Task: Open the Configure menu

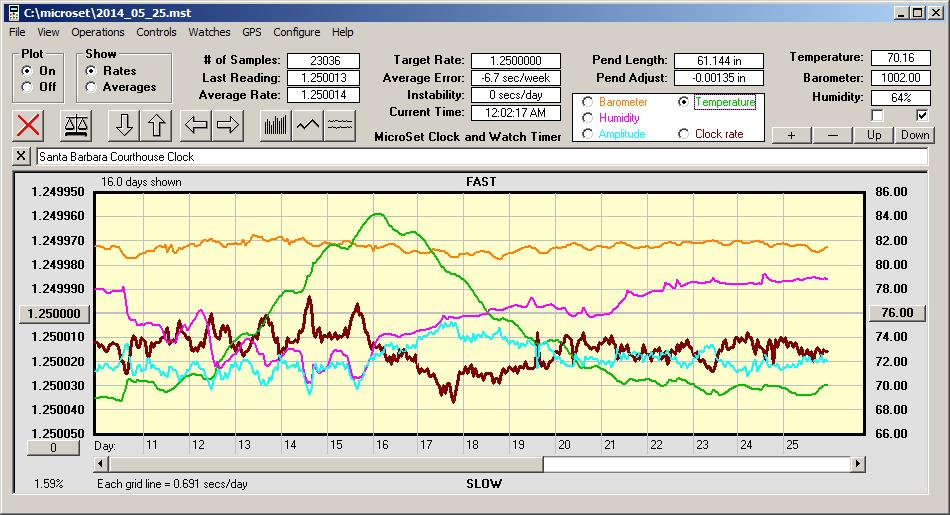Action: [x=297, y=32]
